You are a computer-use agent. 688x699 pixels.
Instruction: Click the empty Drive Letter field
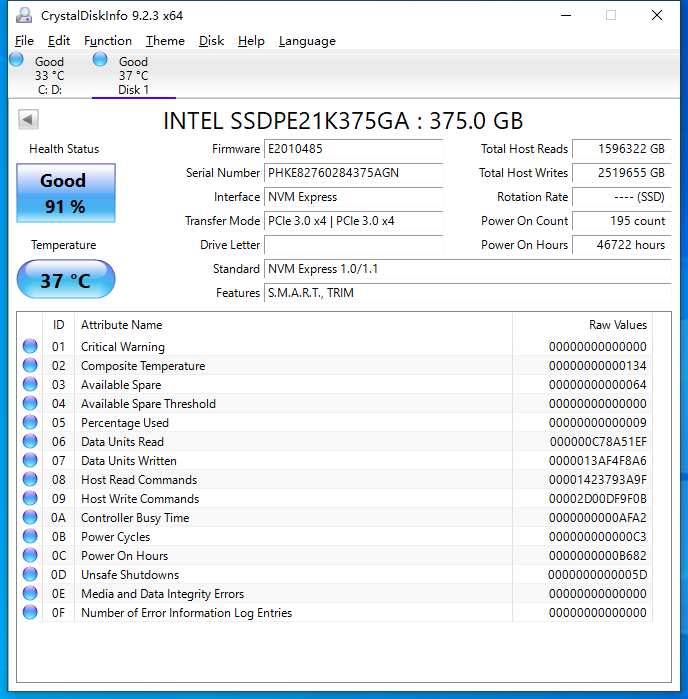pos(354,245)
